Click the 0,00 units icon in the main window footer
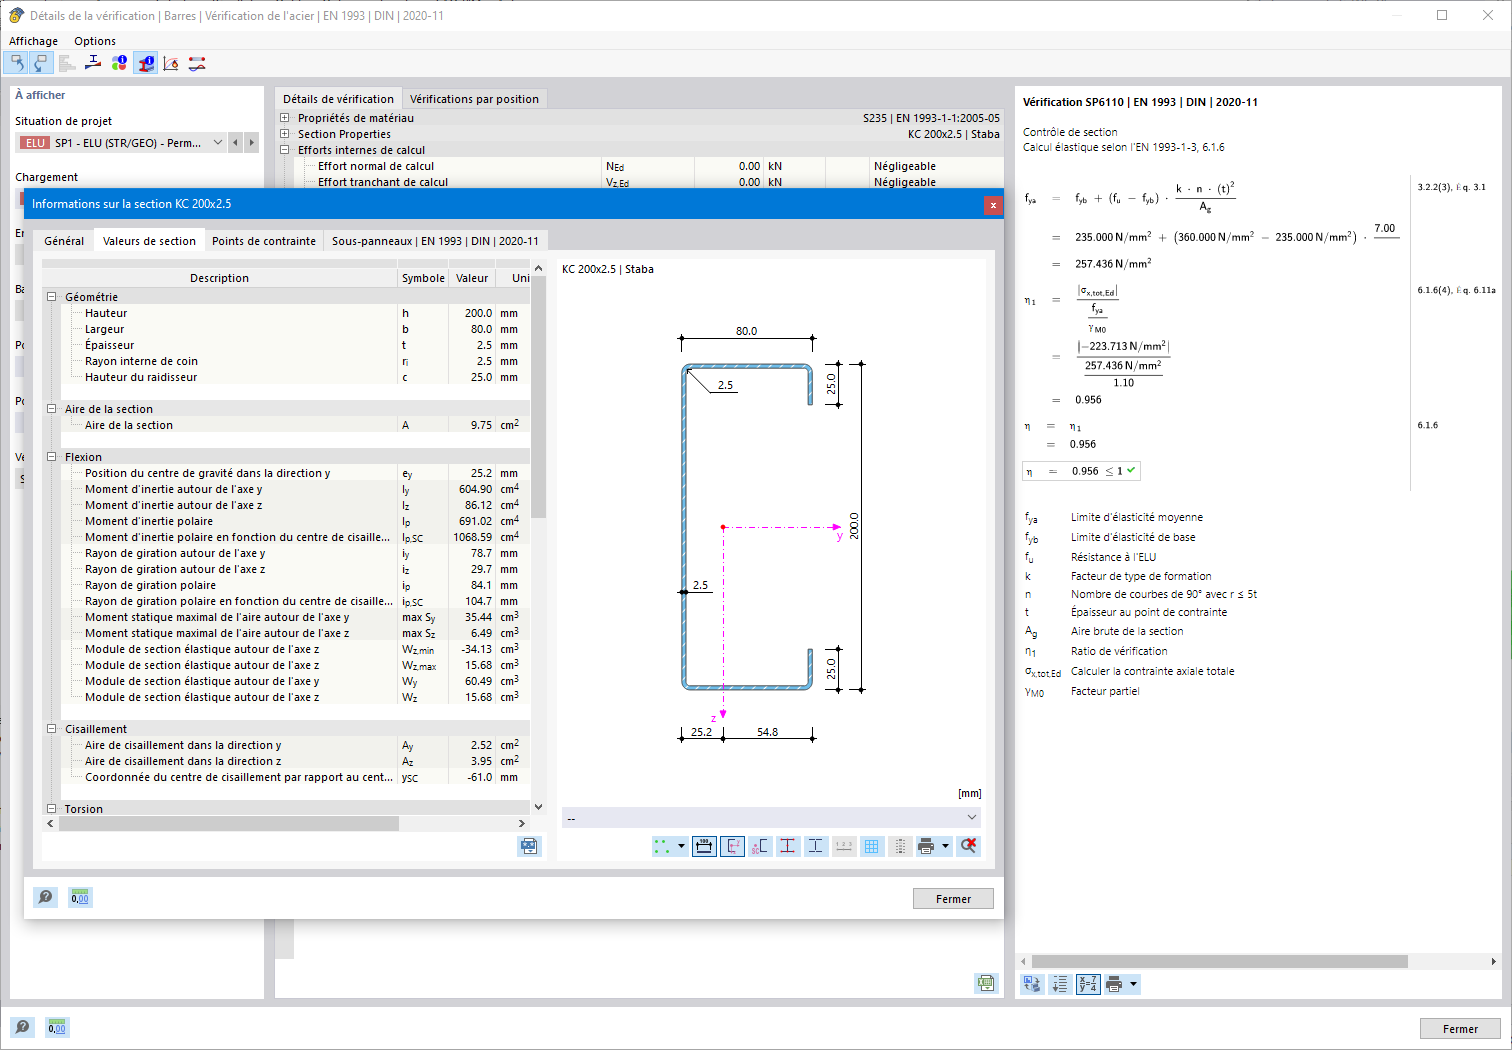The height and width of the screenshot is (1050, 1512). pos(57,1027)
